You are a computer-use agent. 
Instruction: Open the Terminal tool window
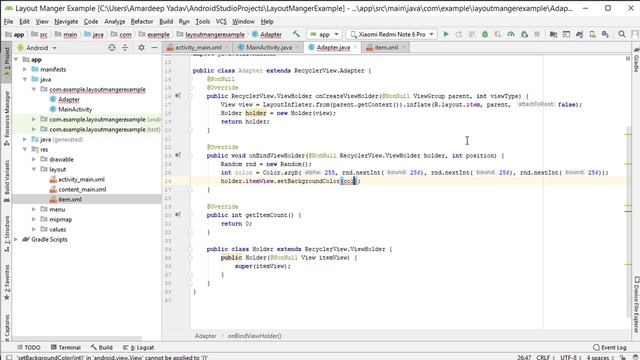click(65, 347)
